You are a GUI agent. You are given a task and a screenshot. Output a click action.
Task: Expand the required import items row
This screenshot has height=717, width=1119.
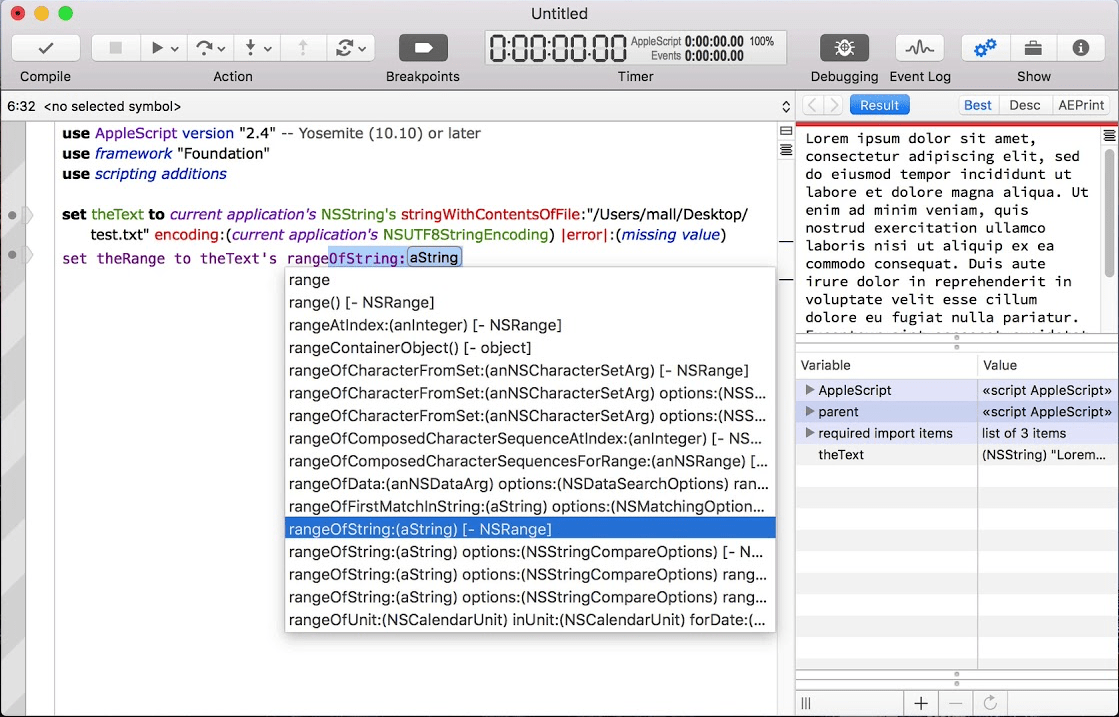[x=809, y=433]
